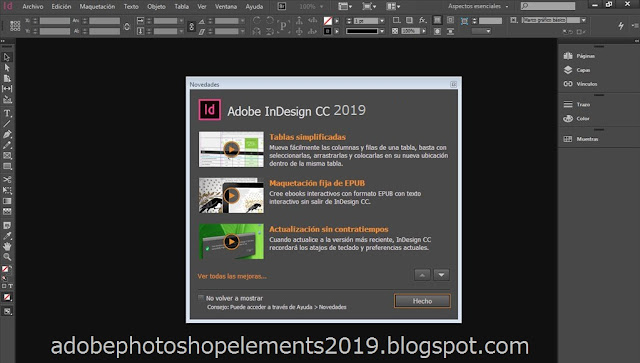Open the screen mode dropdown in top bar
Image resolution: width=640 pixels, height=363 pixels.
pos(369,6)
